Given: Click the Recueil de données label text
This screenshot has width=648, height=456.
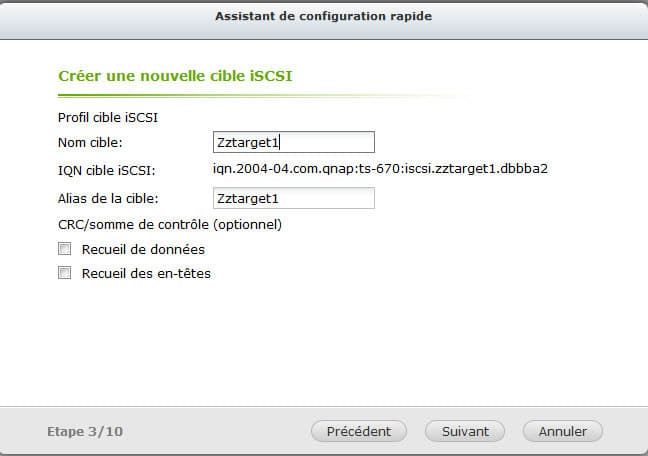Looking at the screenshot, I should coord(143,249).
